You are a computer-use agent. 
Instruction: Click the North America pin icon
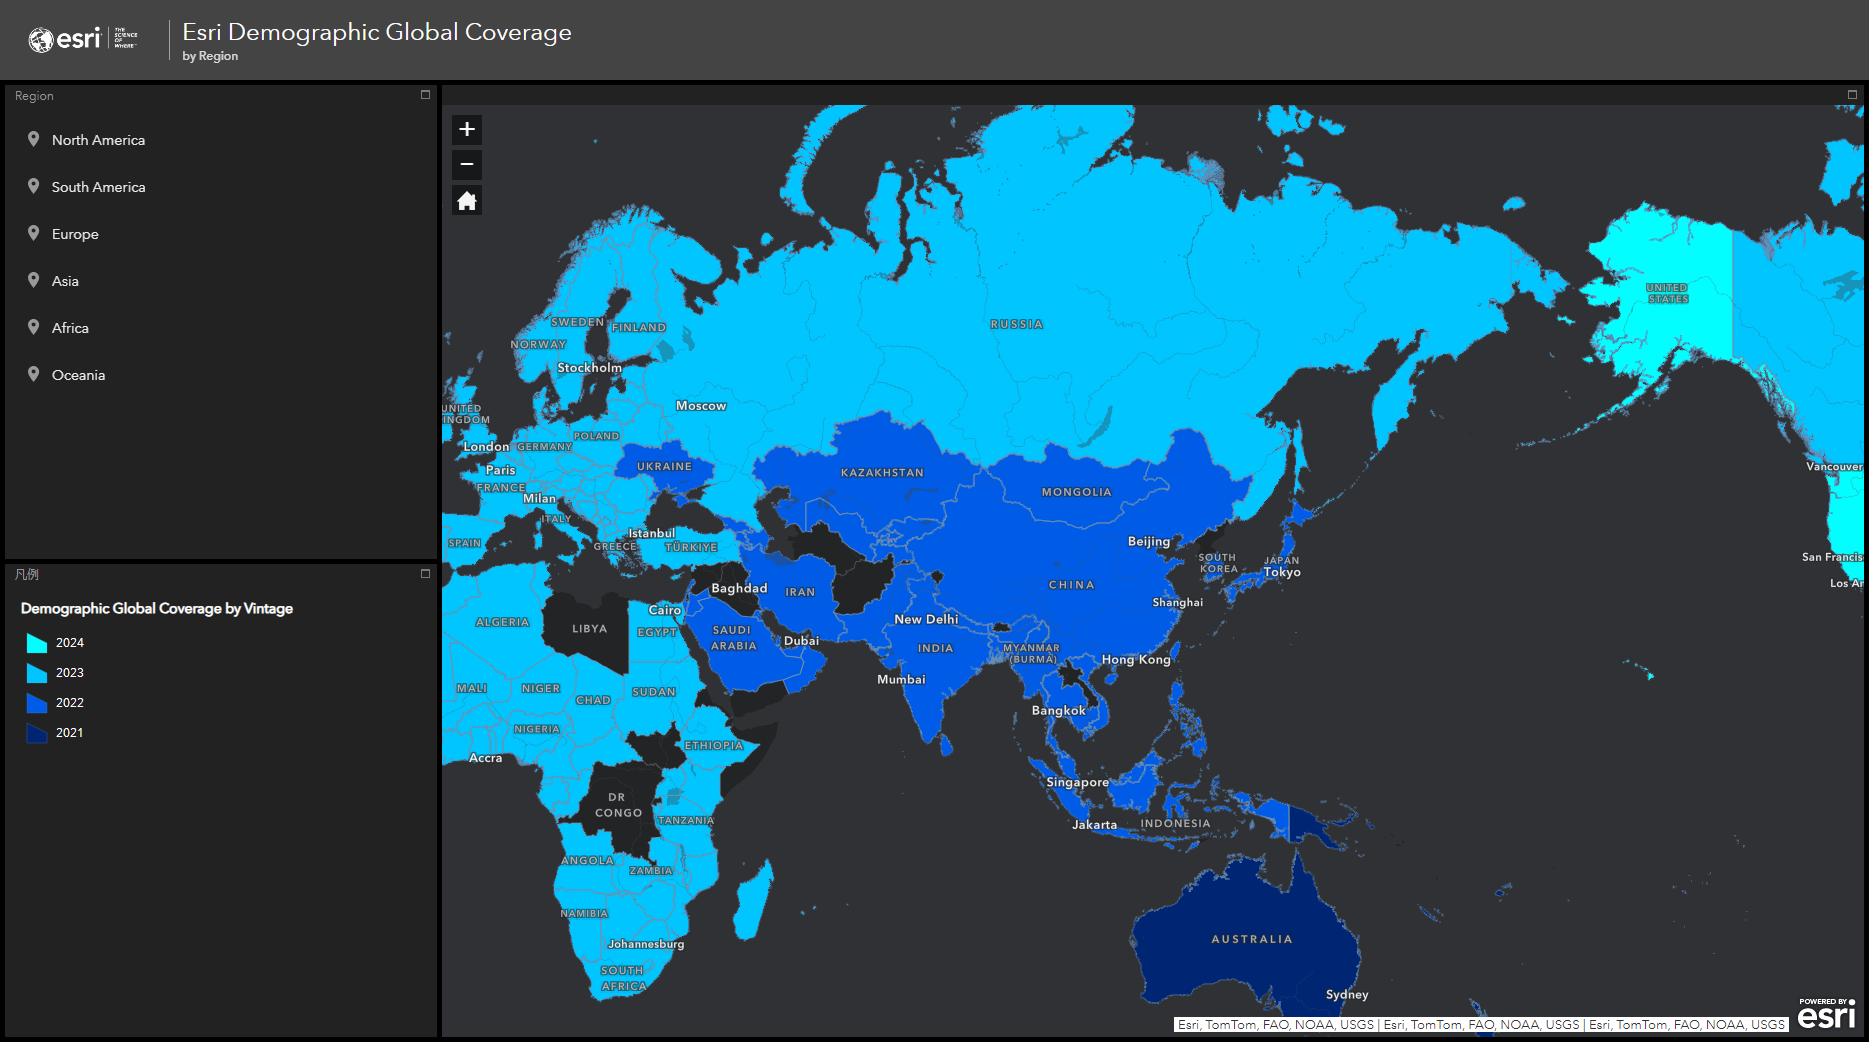pos(33,139)
